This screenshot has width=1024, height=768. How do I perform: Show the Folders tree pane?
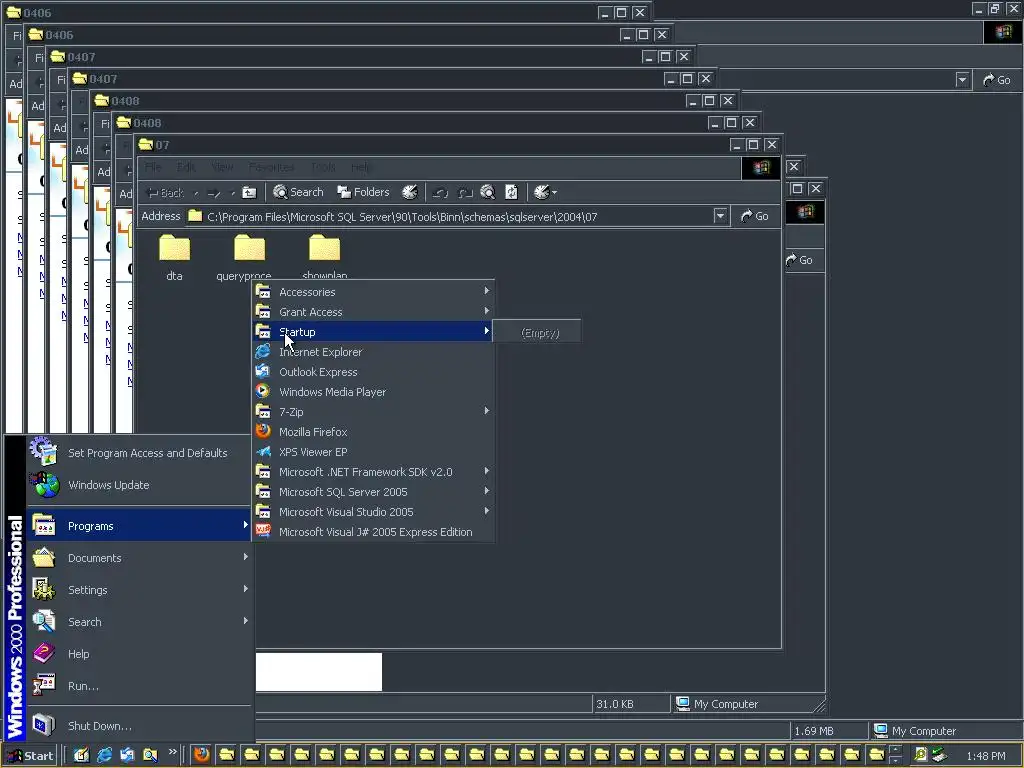pyautogui.click(x=363, y=192)
